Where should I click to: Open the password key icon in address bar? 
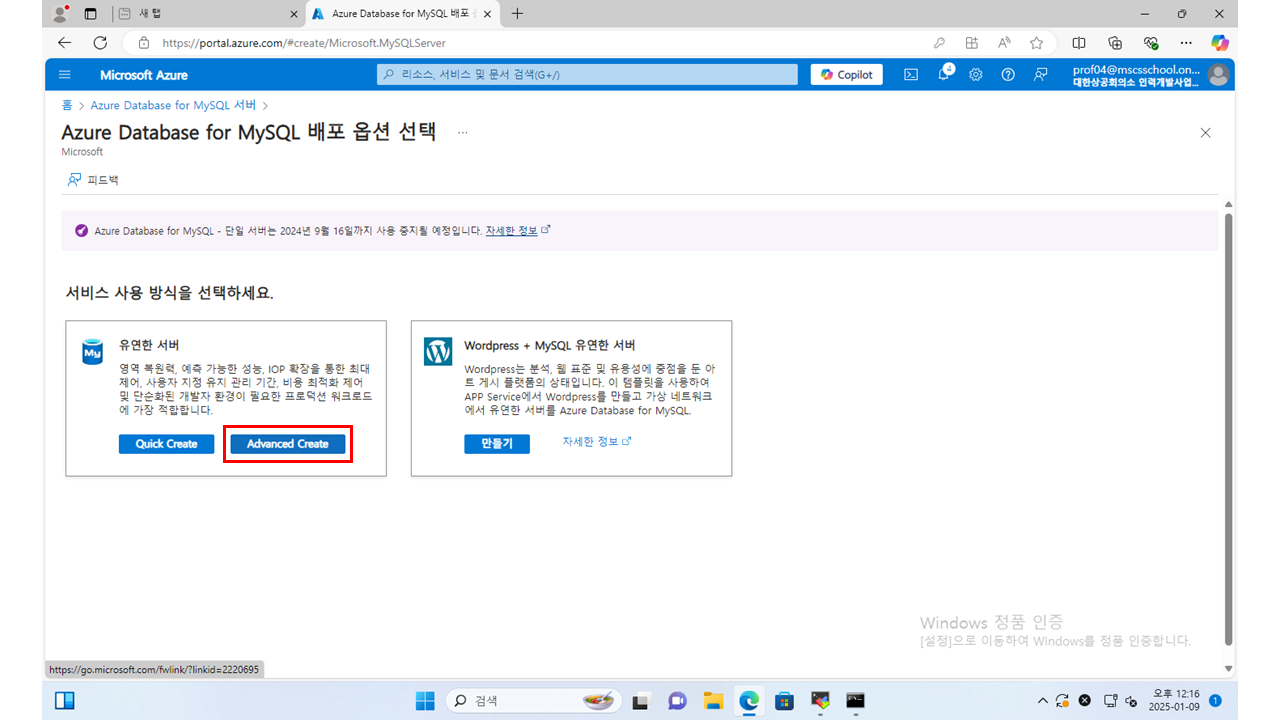click(939, 43)
